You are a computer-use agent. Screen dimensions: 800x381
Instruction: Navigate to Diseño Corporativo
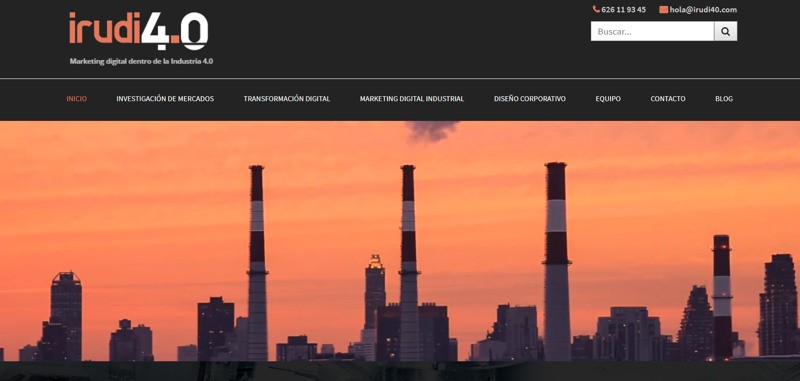coord(530,99)
